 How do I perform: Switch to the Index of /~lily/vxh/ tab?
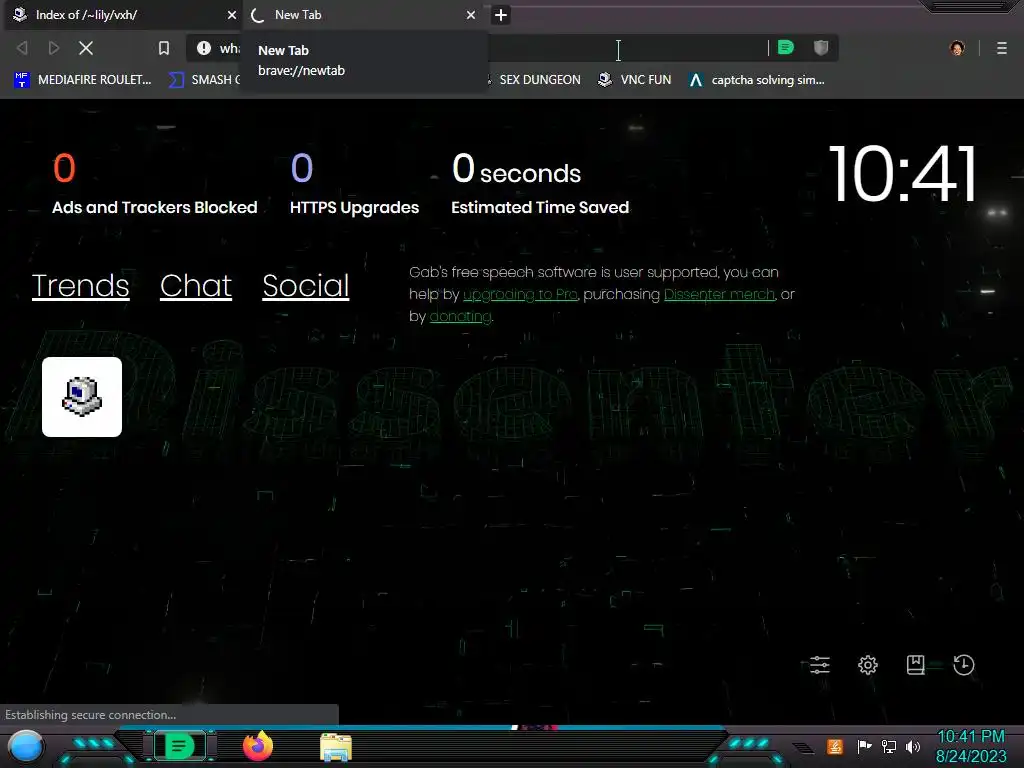pos(123,15)
